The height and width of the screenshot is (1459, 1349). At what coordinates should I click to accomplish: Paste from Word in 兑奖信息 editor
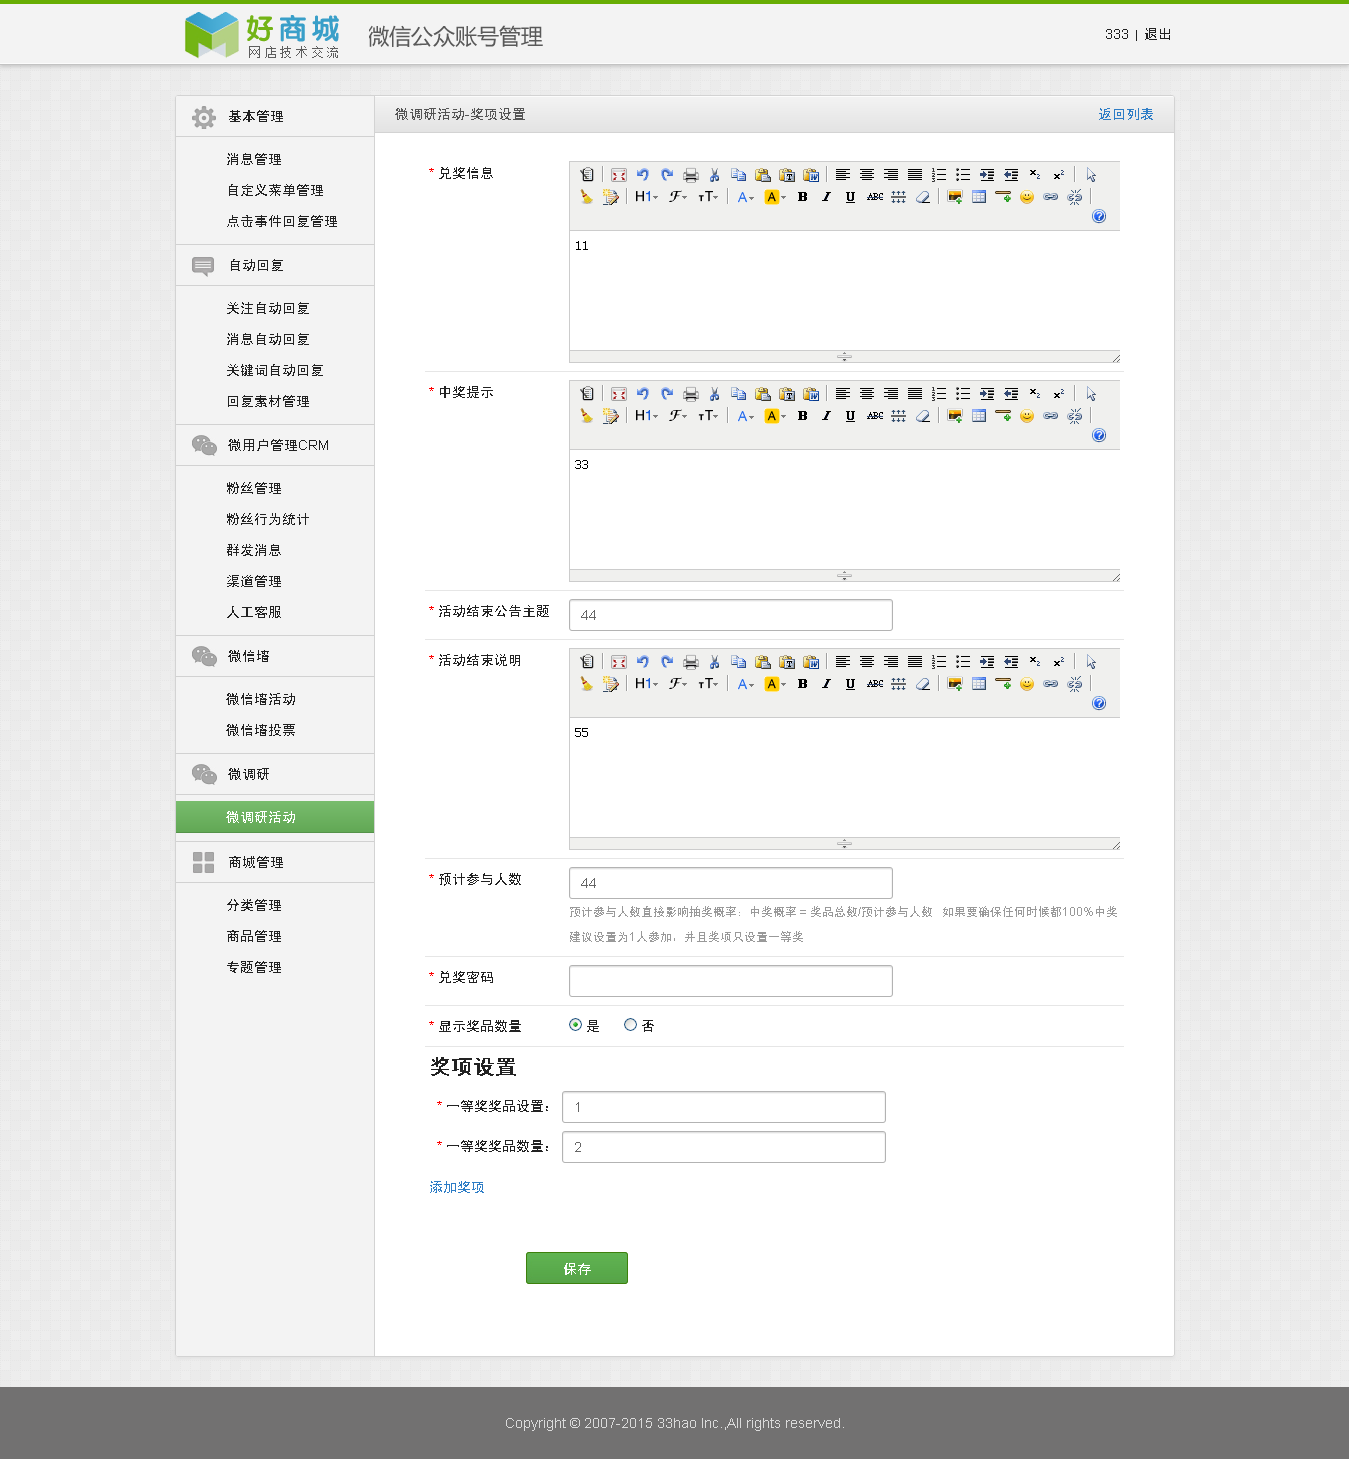811,175
